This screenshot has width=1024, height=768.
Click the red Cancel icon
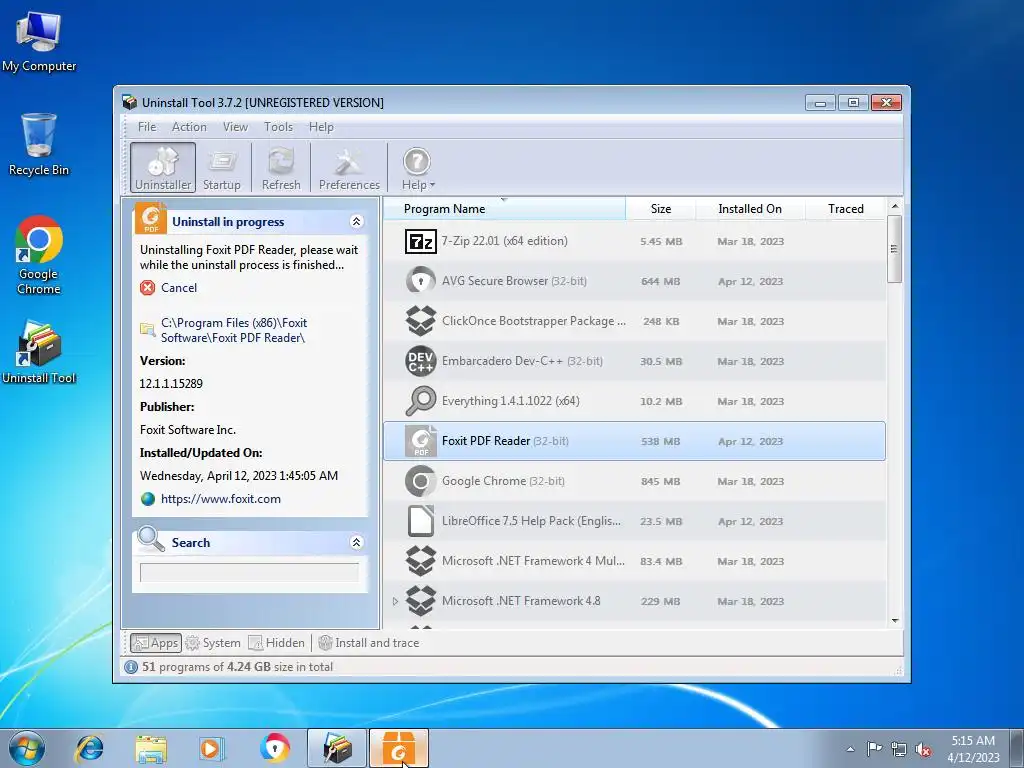click(x=148, y=288)
